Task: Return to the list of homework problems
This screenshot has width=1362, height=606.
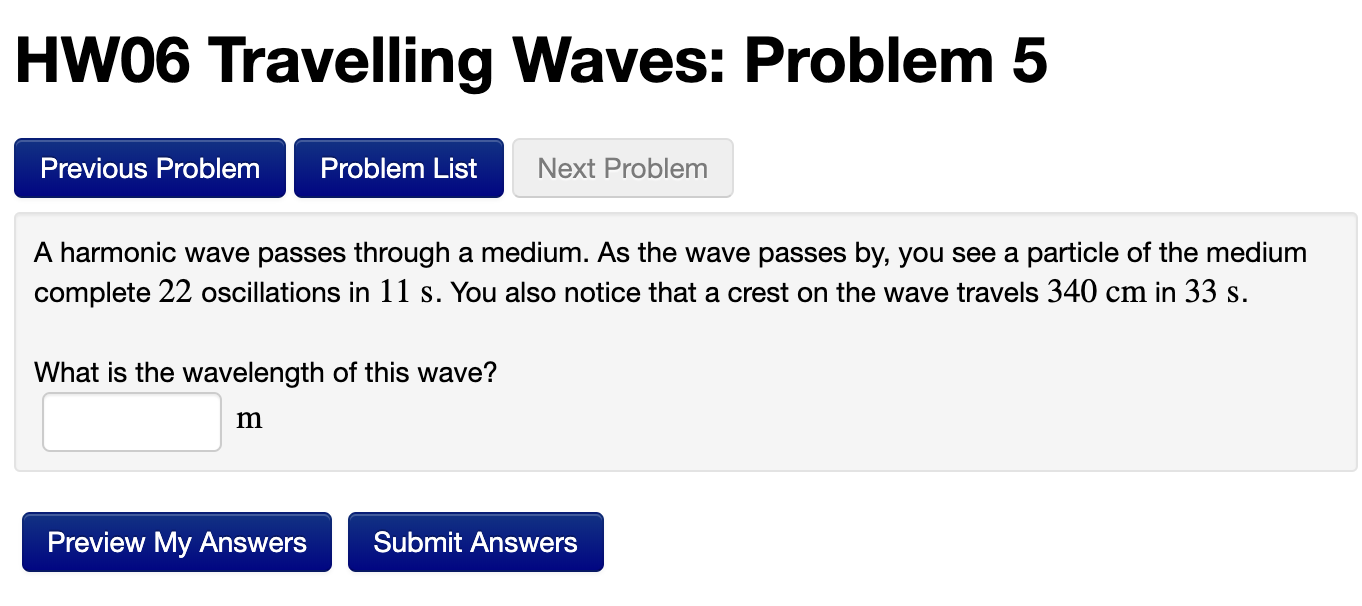Action: pyautogui.click(x=398, y=168)
